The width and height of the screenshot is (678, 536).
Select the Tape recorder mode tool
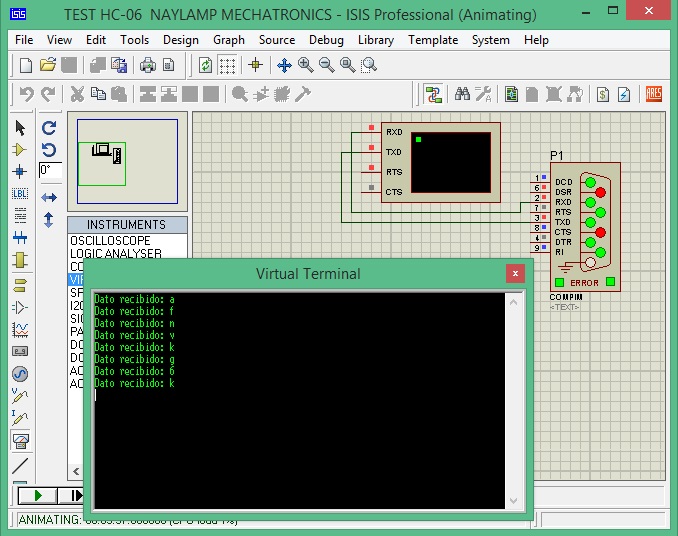(20, 351)
